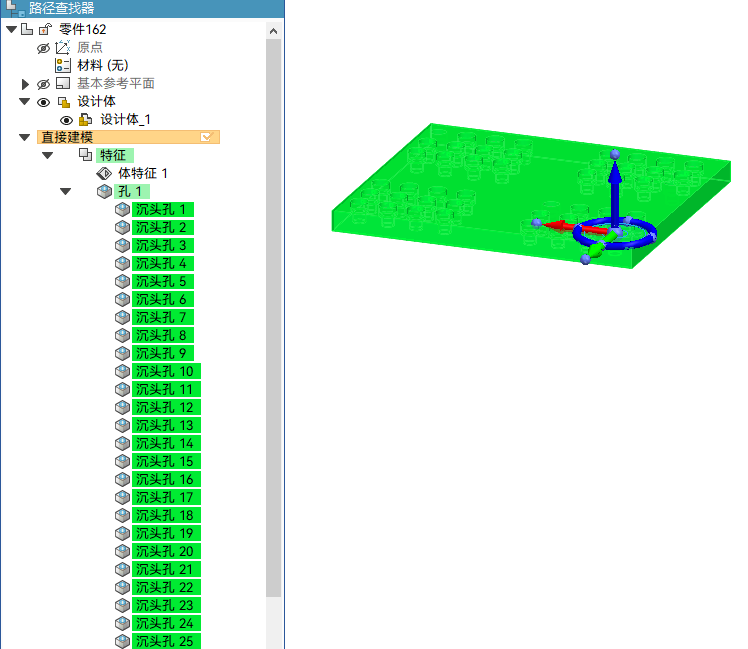Click the 设计体 body group icon

(x=63, y=102)
